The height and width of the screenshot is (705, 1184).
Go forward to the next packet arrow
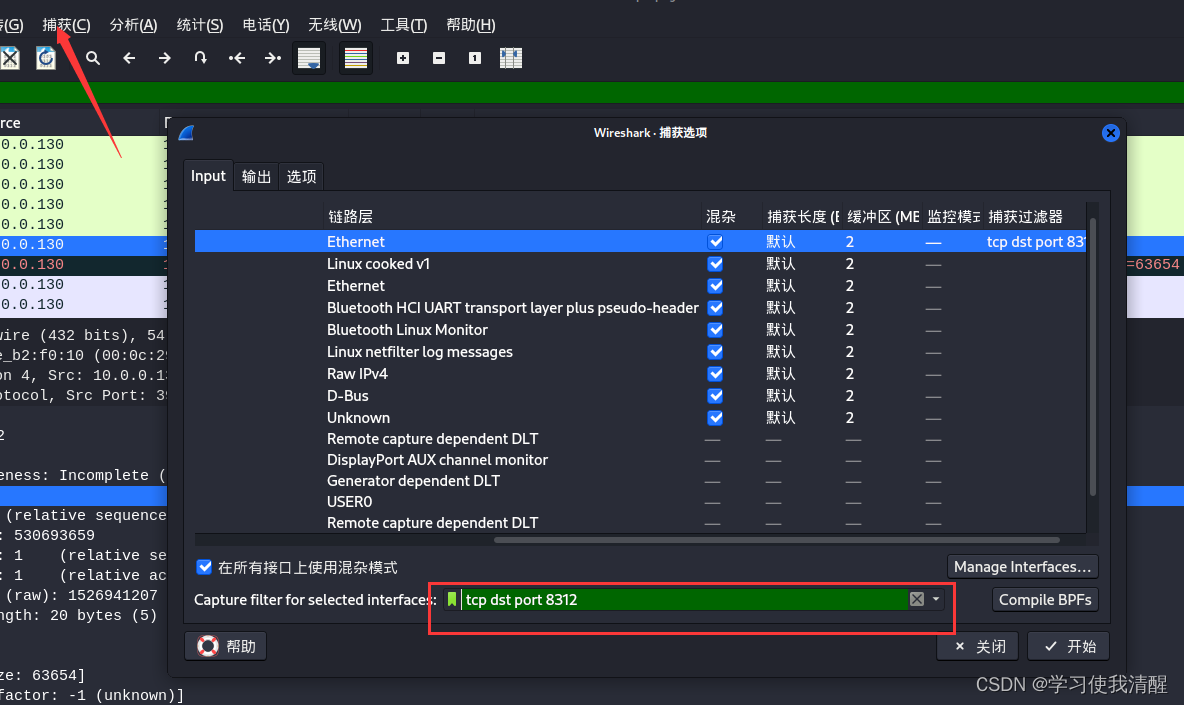point(165,58)
